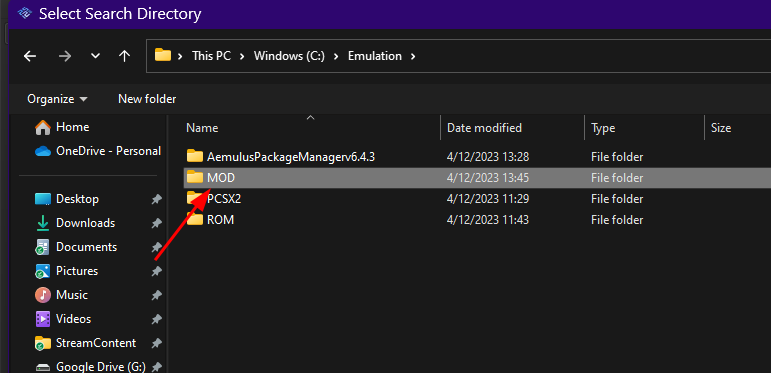This screenshot has height=373, width=771.
Task: Go back with the left arrow
Action: point(30,57)
